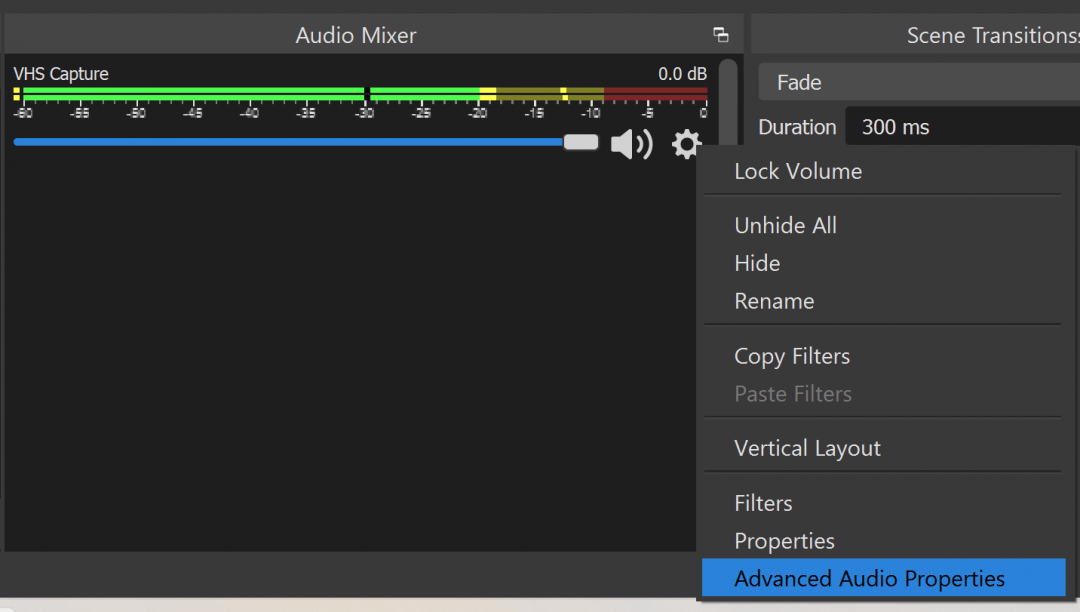Click the Audio Mixer pop-out panel icon
This screenshot has height=612, width=1080.
click(721, 34)
